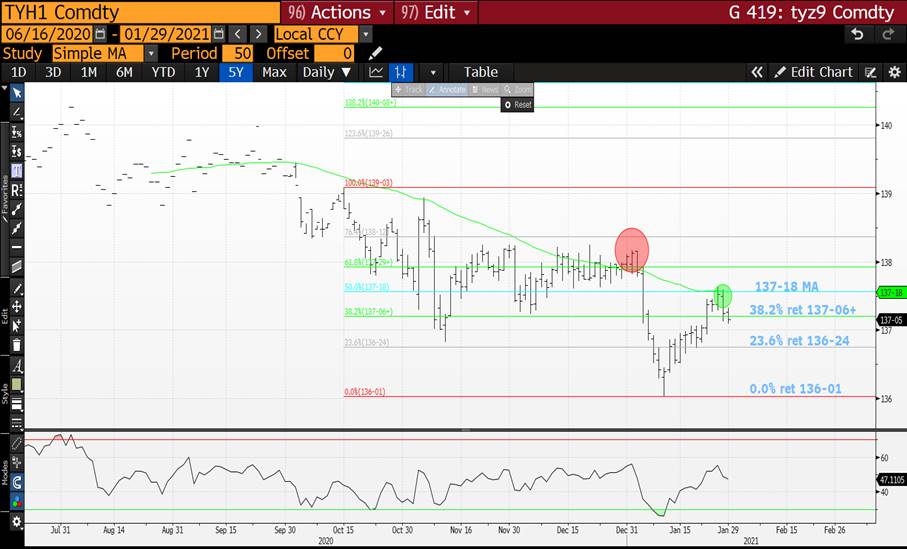
Task: Edit the start date field 06/16/2020
Action: coord(47,34)
